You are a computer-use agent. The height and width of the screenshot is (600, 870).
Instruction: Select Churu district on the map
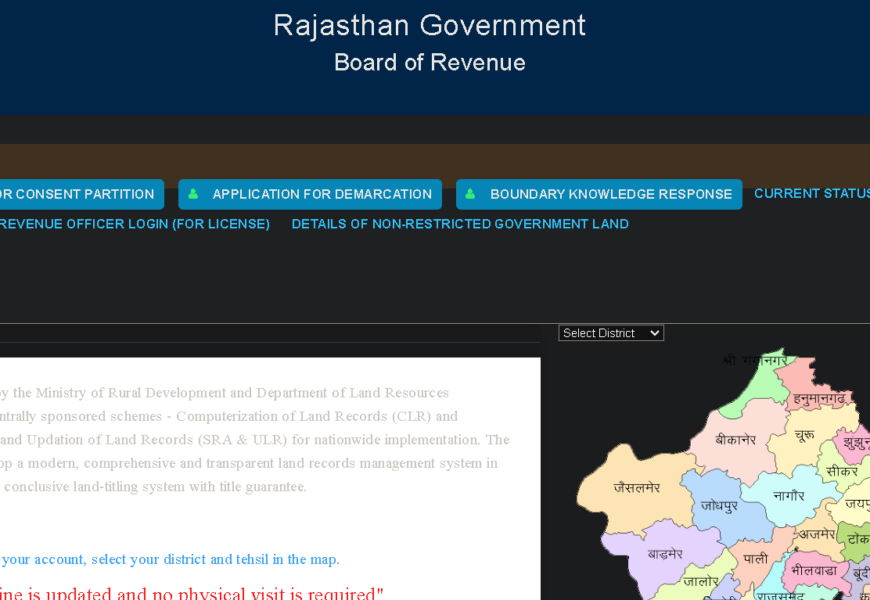[x=804, y=436]
